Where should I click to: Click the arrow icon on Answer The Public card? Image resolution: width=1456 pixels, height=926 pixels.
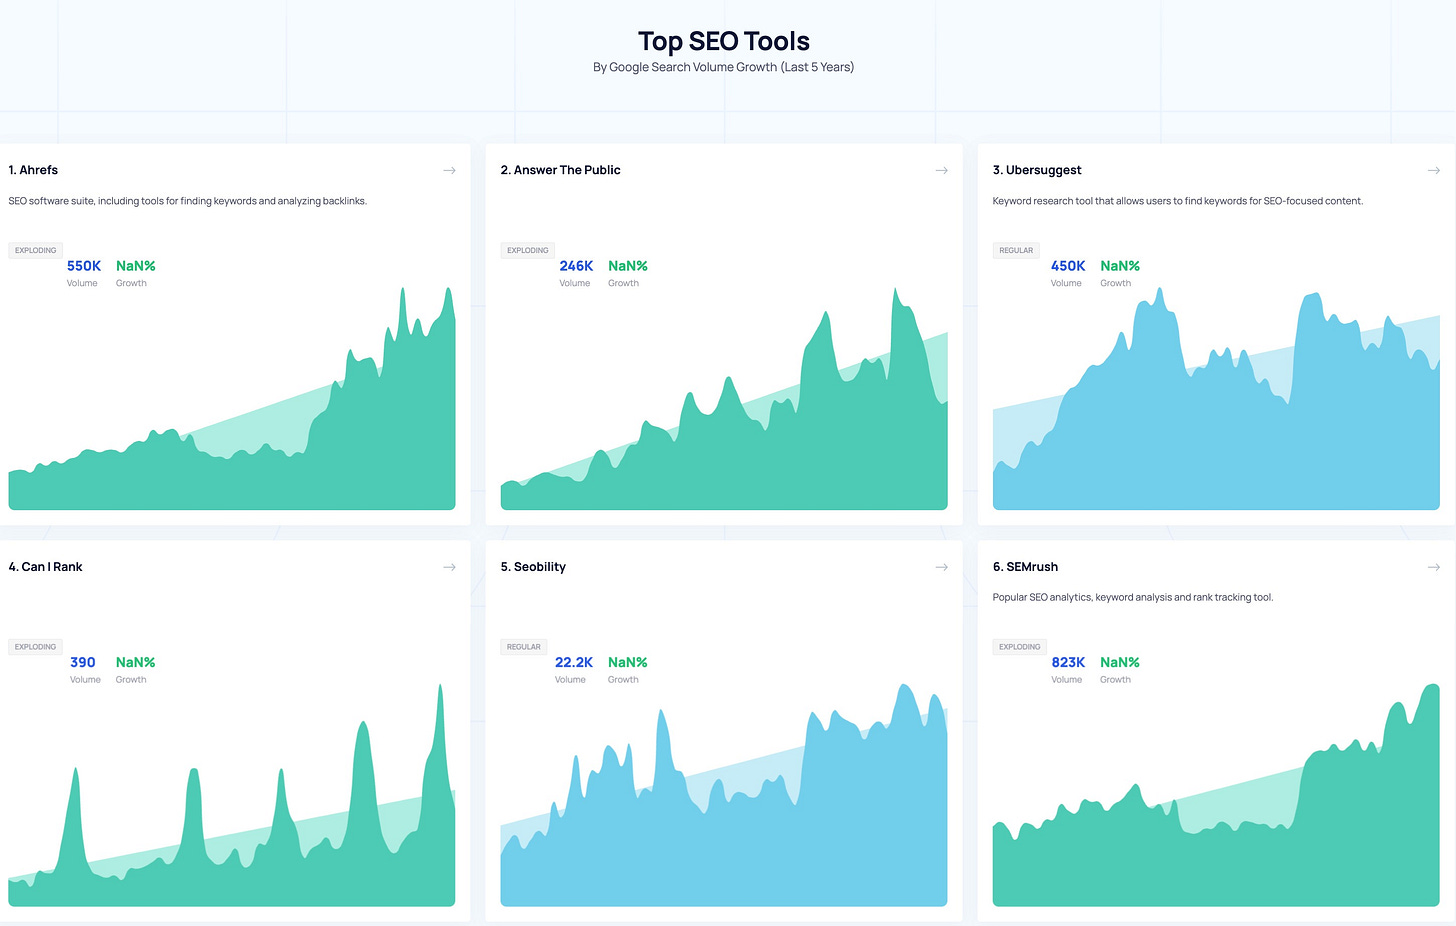[941, 170]
